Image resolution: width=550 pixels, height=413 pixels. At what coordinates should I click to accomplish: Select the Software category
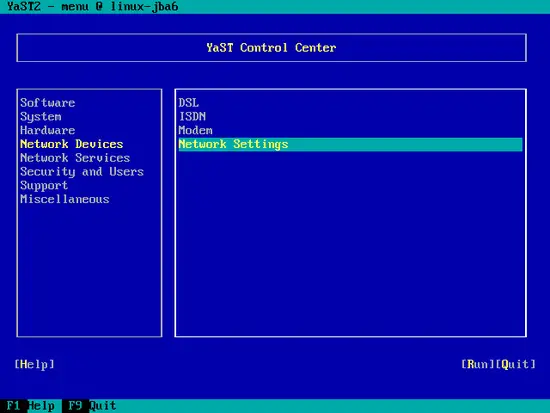tap(48, 103)
